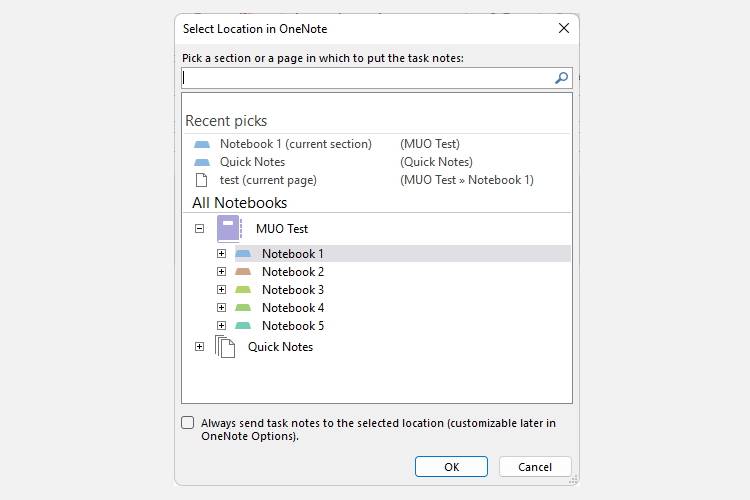Click the light green tab icon of Notebook 3
Viewport: 750px width, 500px height.
coord(243,289)
